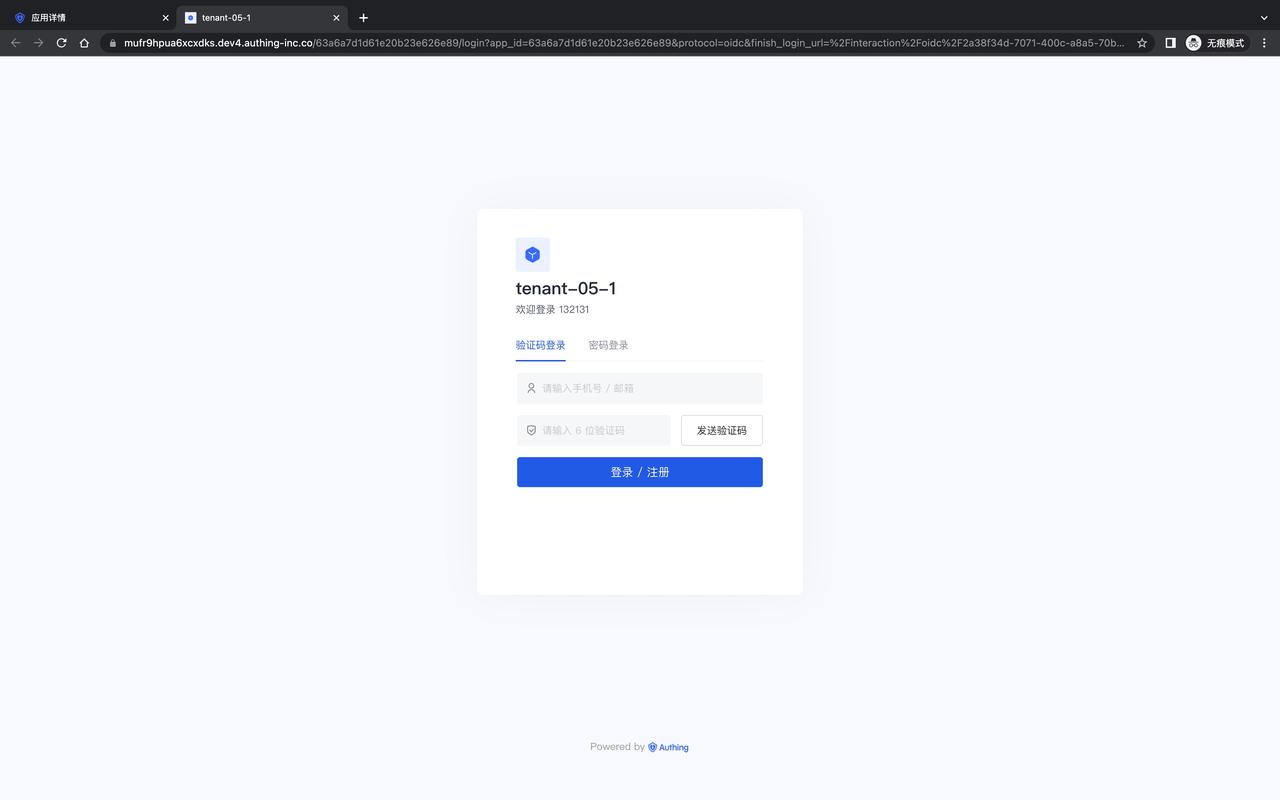1280x800 pixels.
Task: Expand the tab search chevron
Action: (1264, 18)
